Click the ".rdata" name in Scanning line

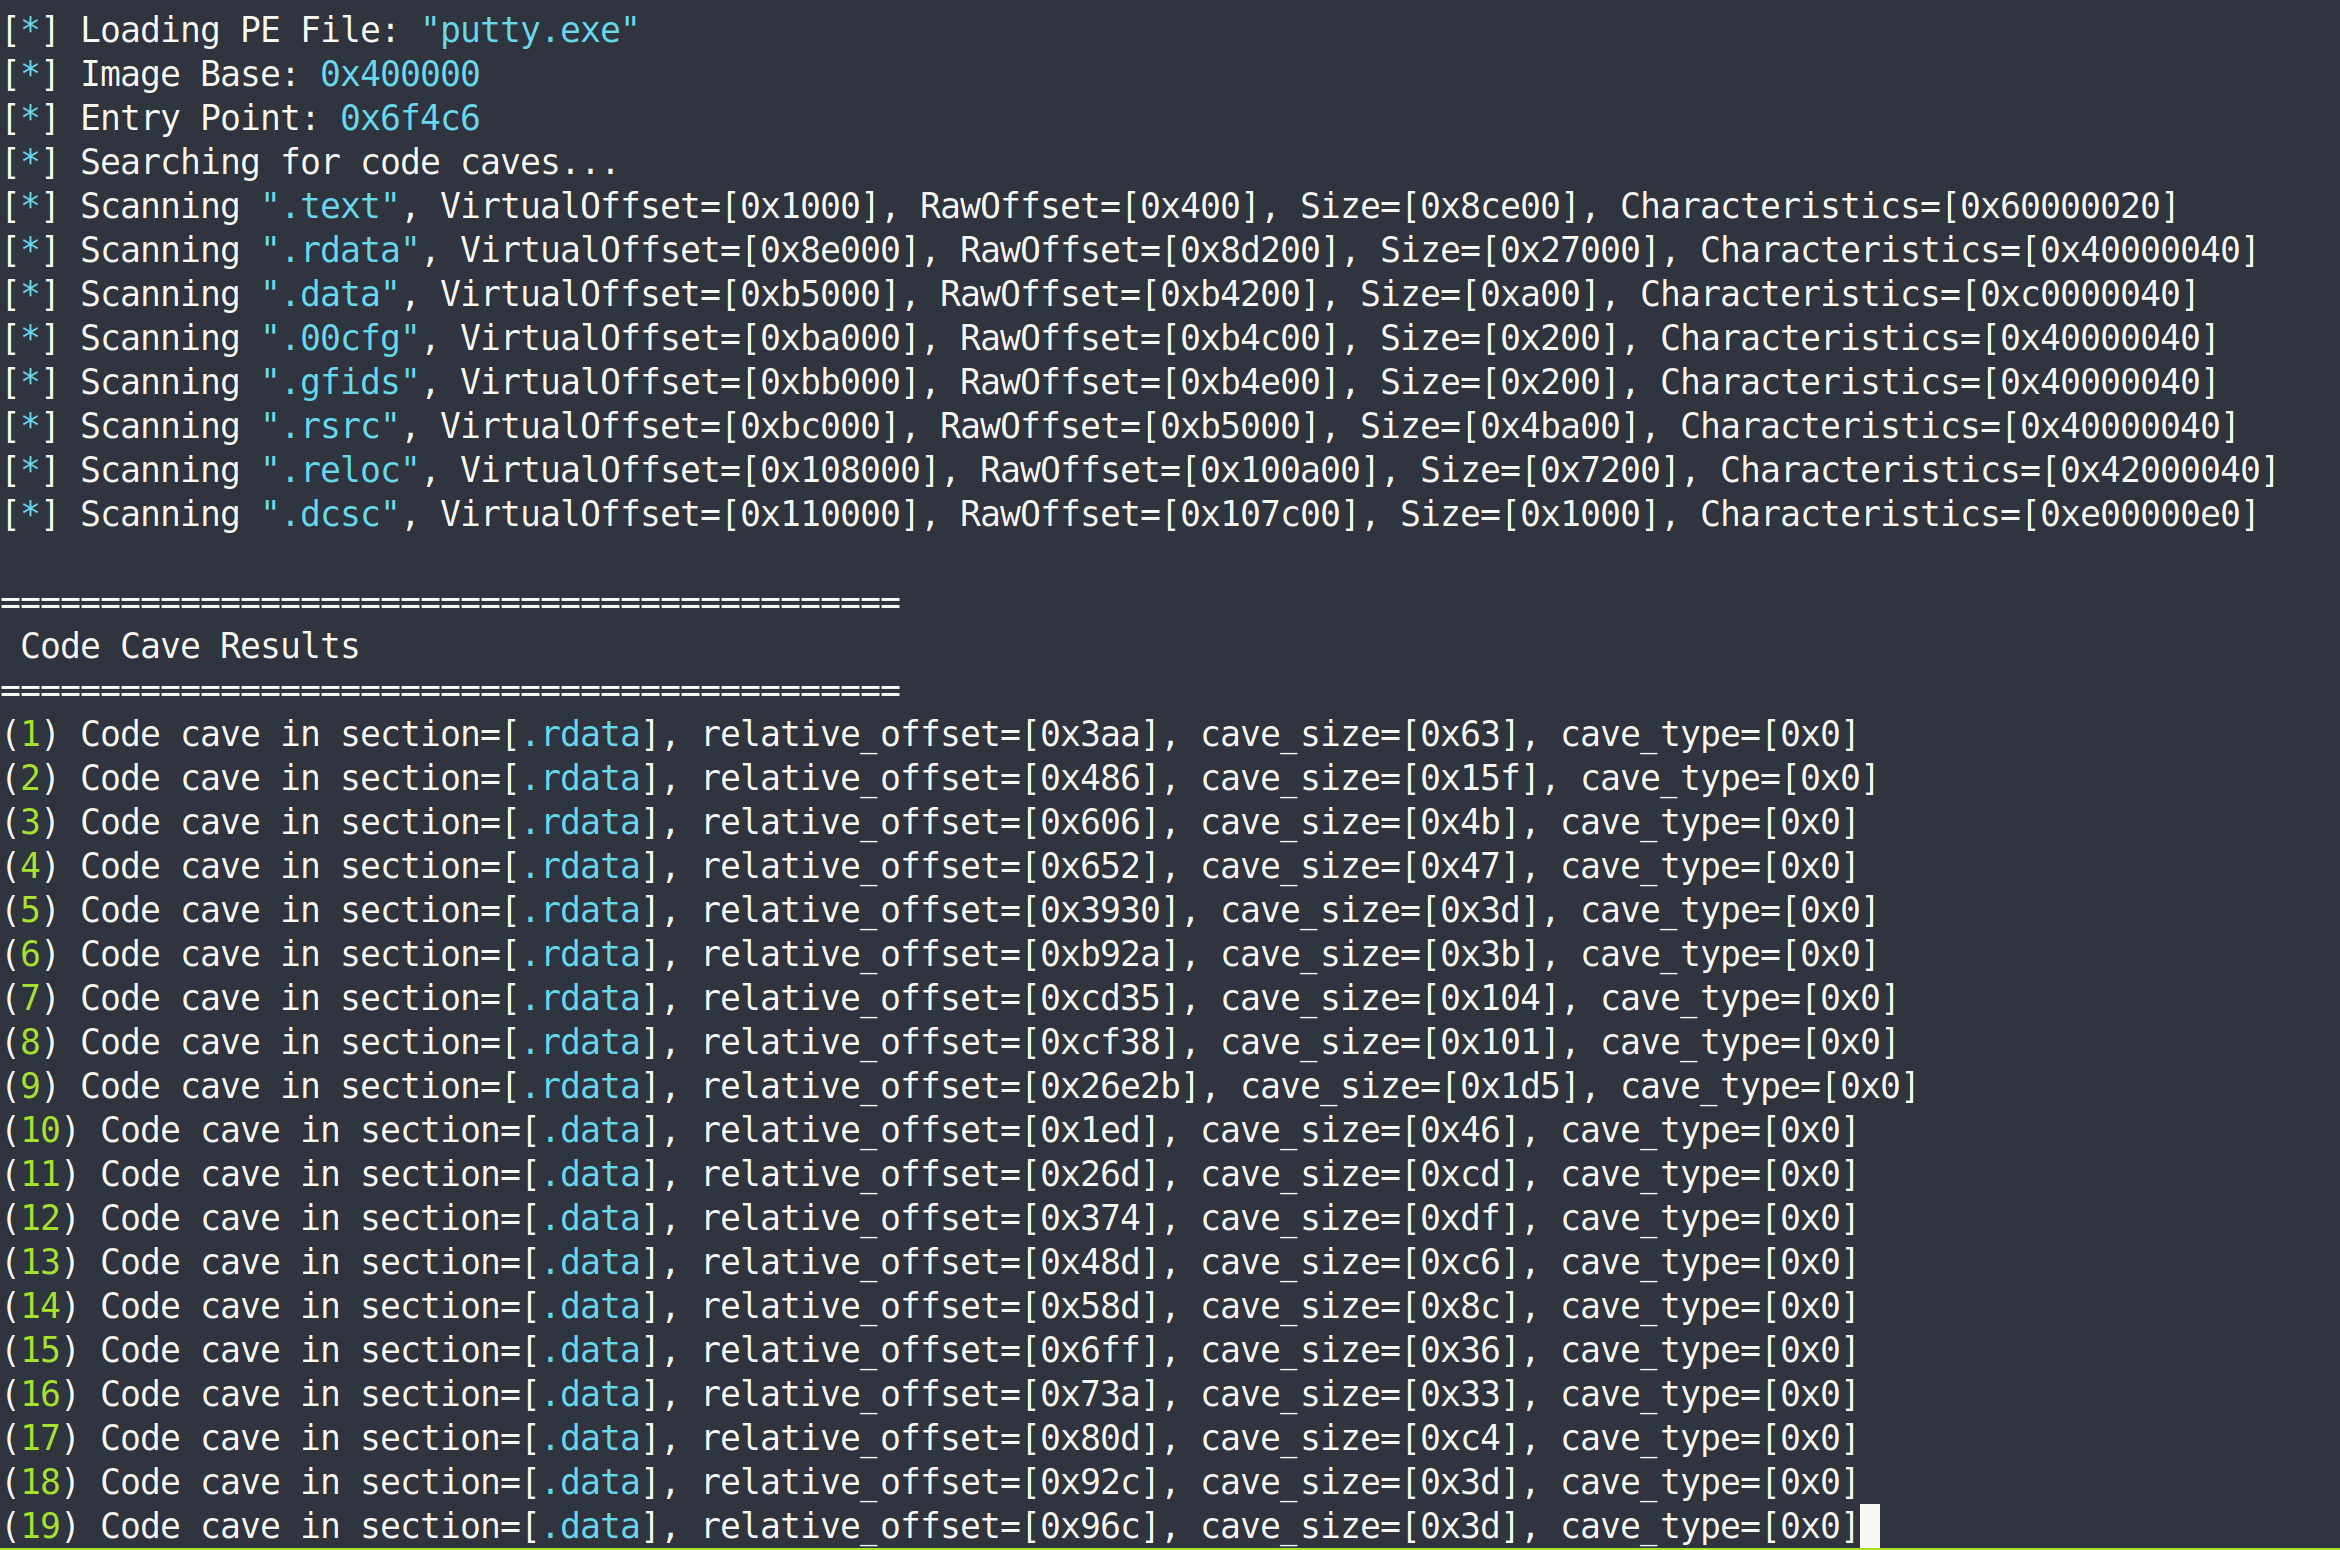coord(340,250)
